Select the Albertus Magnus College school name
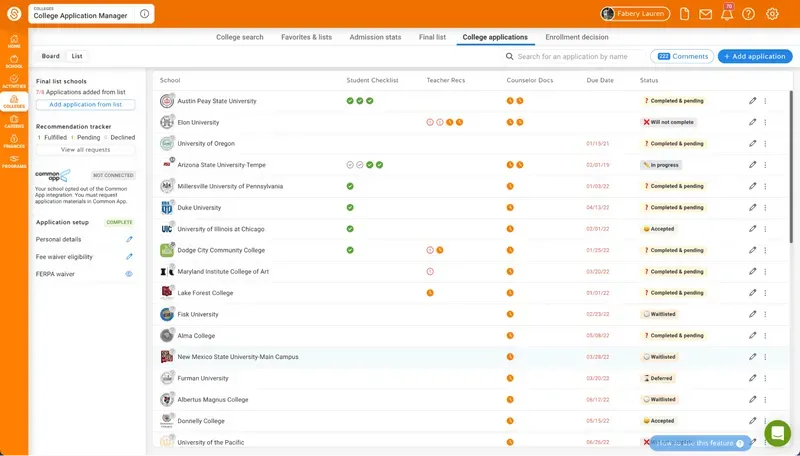 coord(213,399)
